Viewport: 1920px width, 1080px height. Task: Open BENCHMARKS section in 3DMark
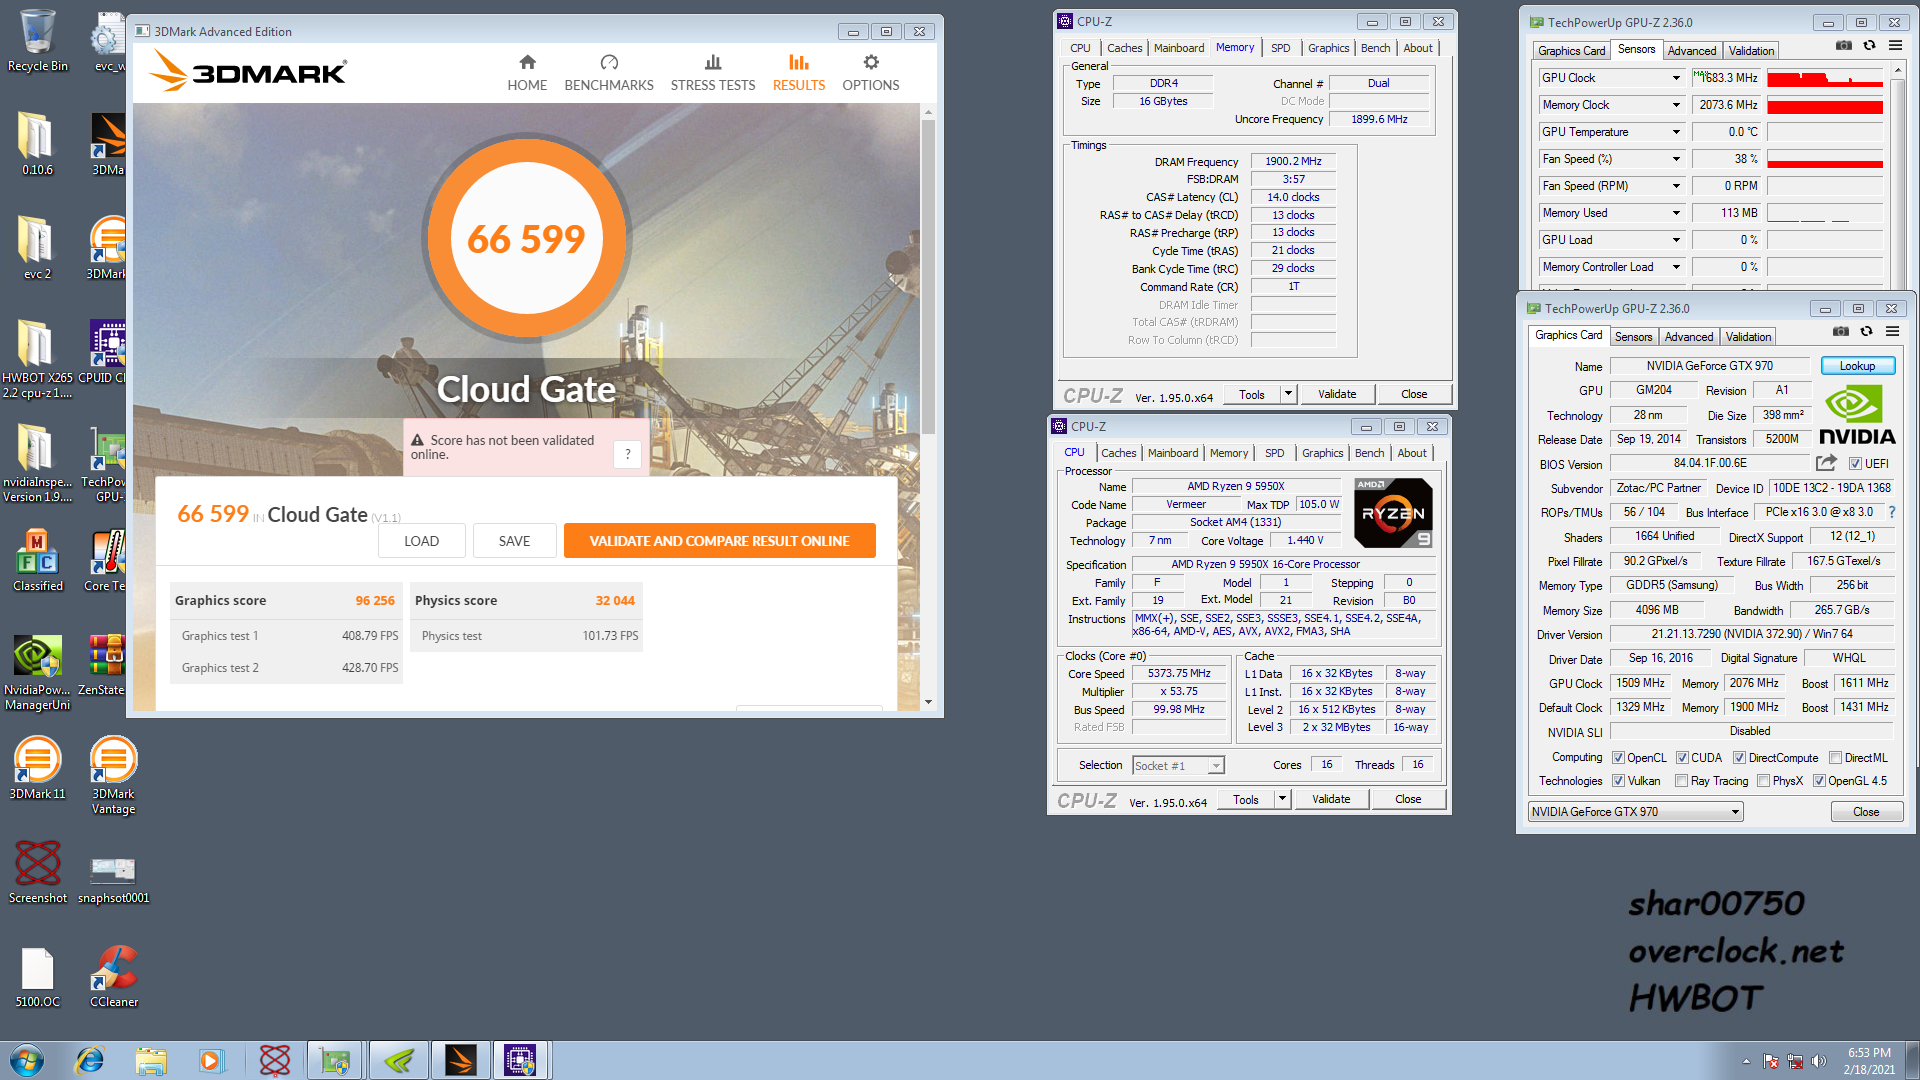point(609,73)
